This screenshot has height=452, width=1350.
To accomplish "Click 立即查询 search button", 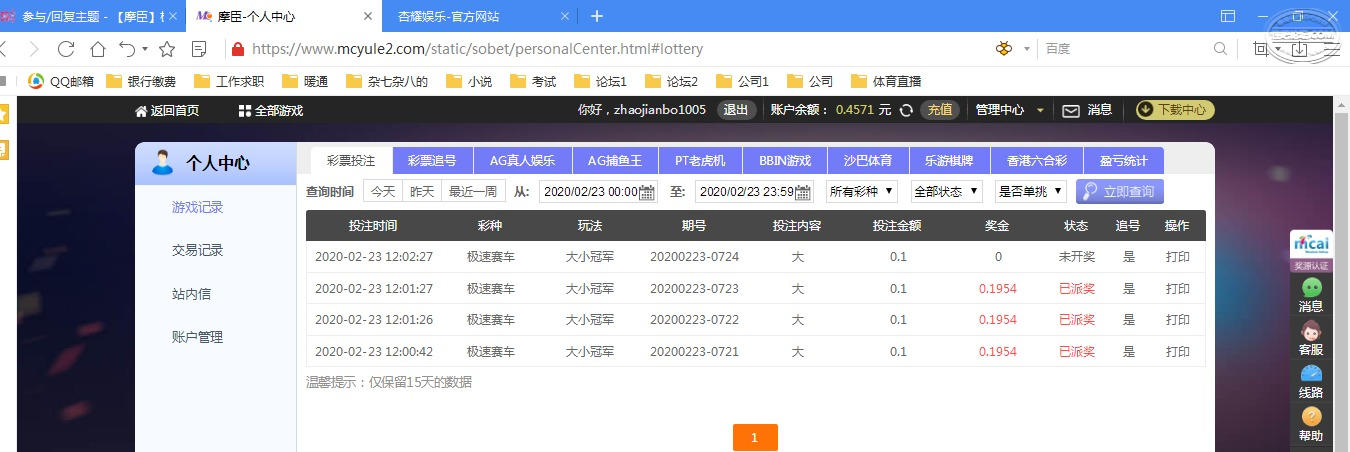I will click(1120, 191).
